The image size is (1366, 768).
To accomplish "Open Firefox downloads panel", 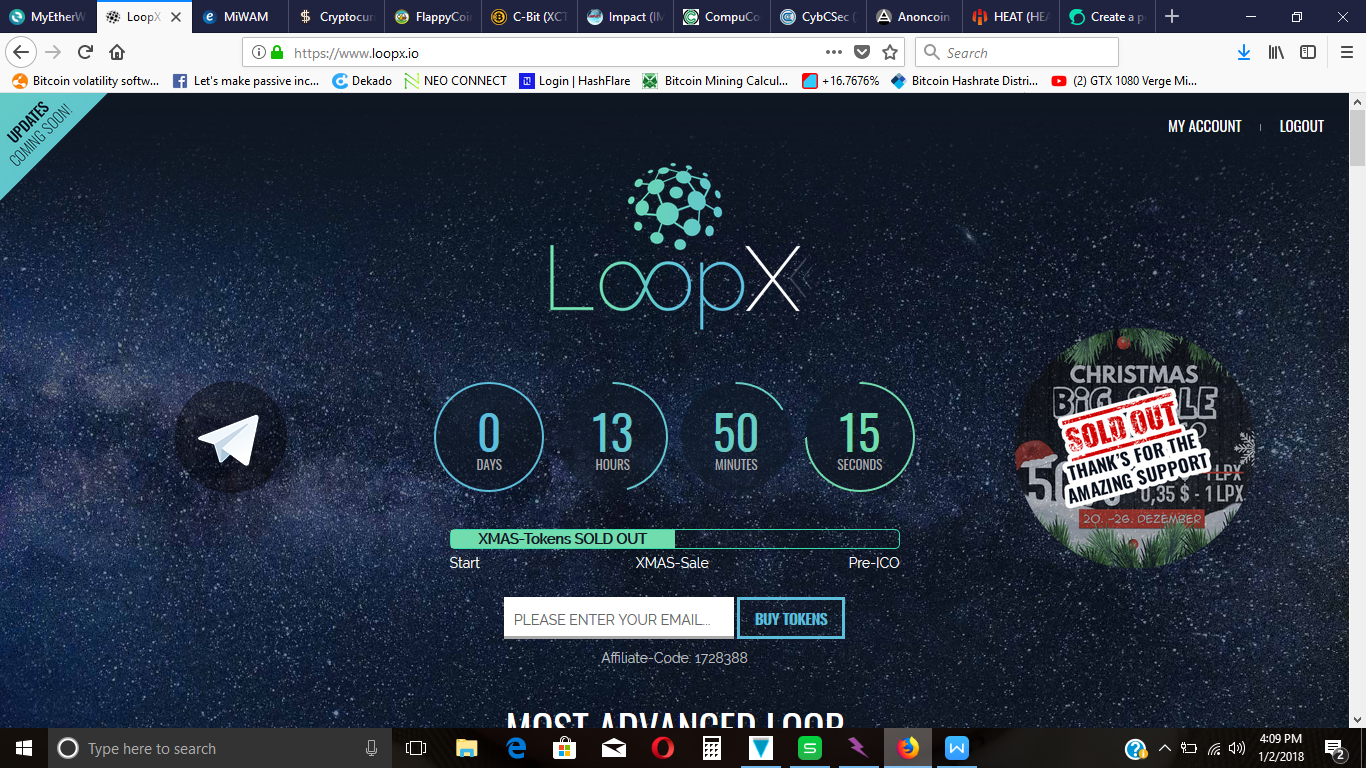I will (x=1244, y=53).
